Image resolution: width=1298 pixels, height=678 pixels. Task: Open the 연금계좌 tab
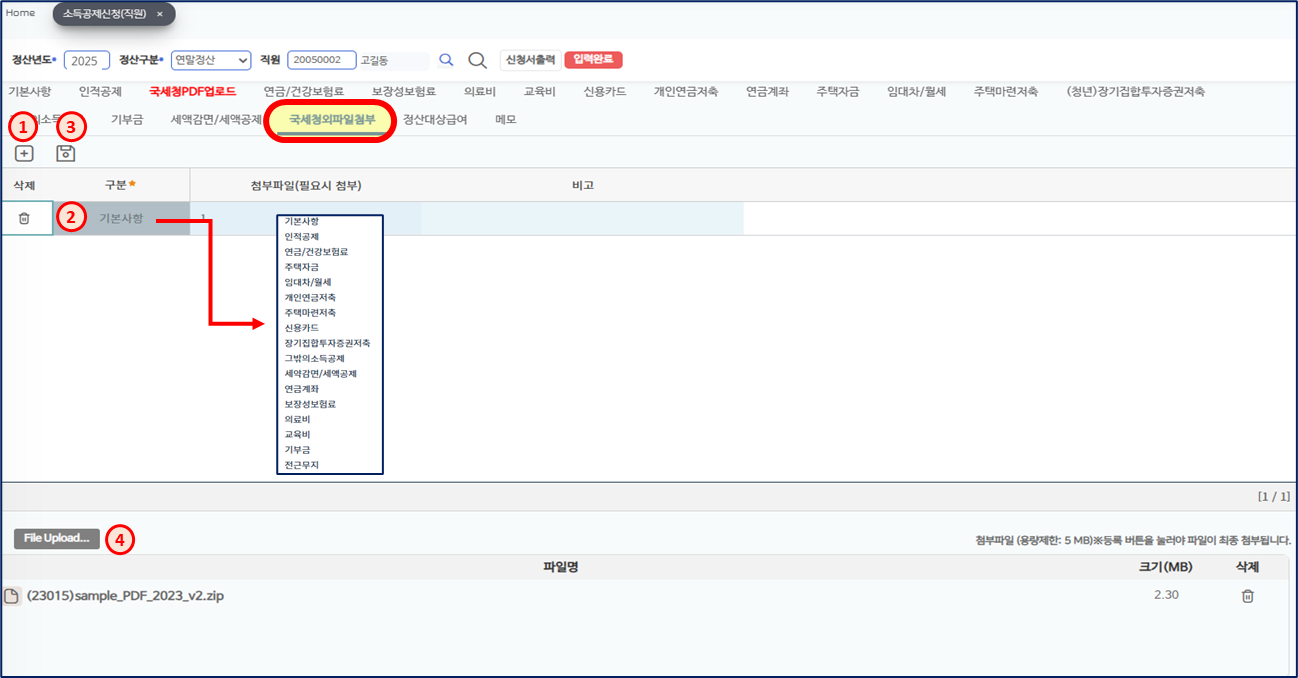pyautogui.click(x=767, y=91)
